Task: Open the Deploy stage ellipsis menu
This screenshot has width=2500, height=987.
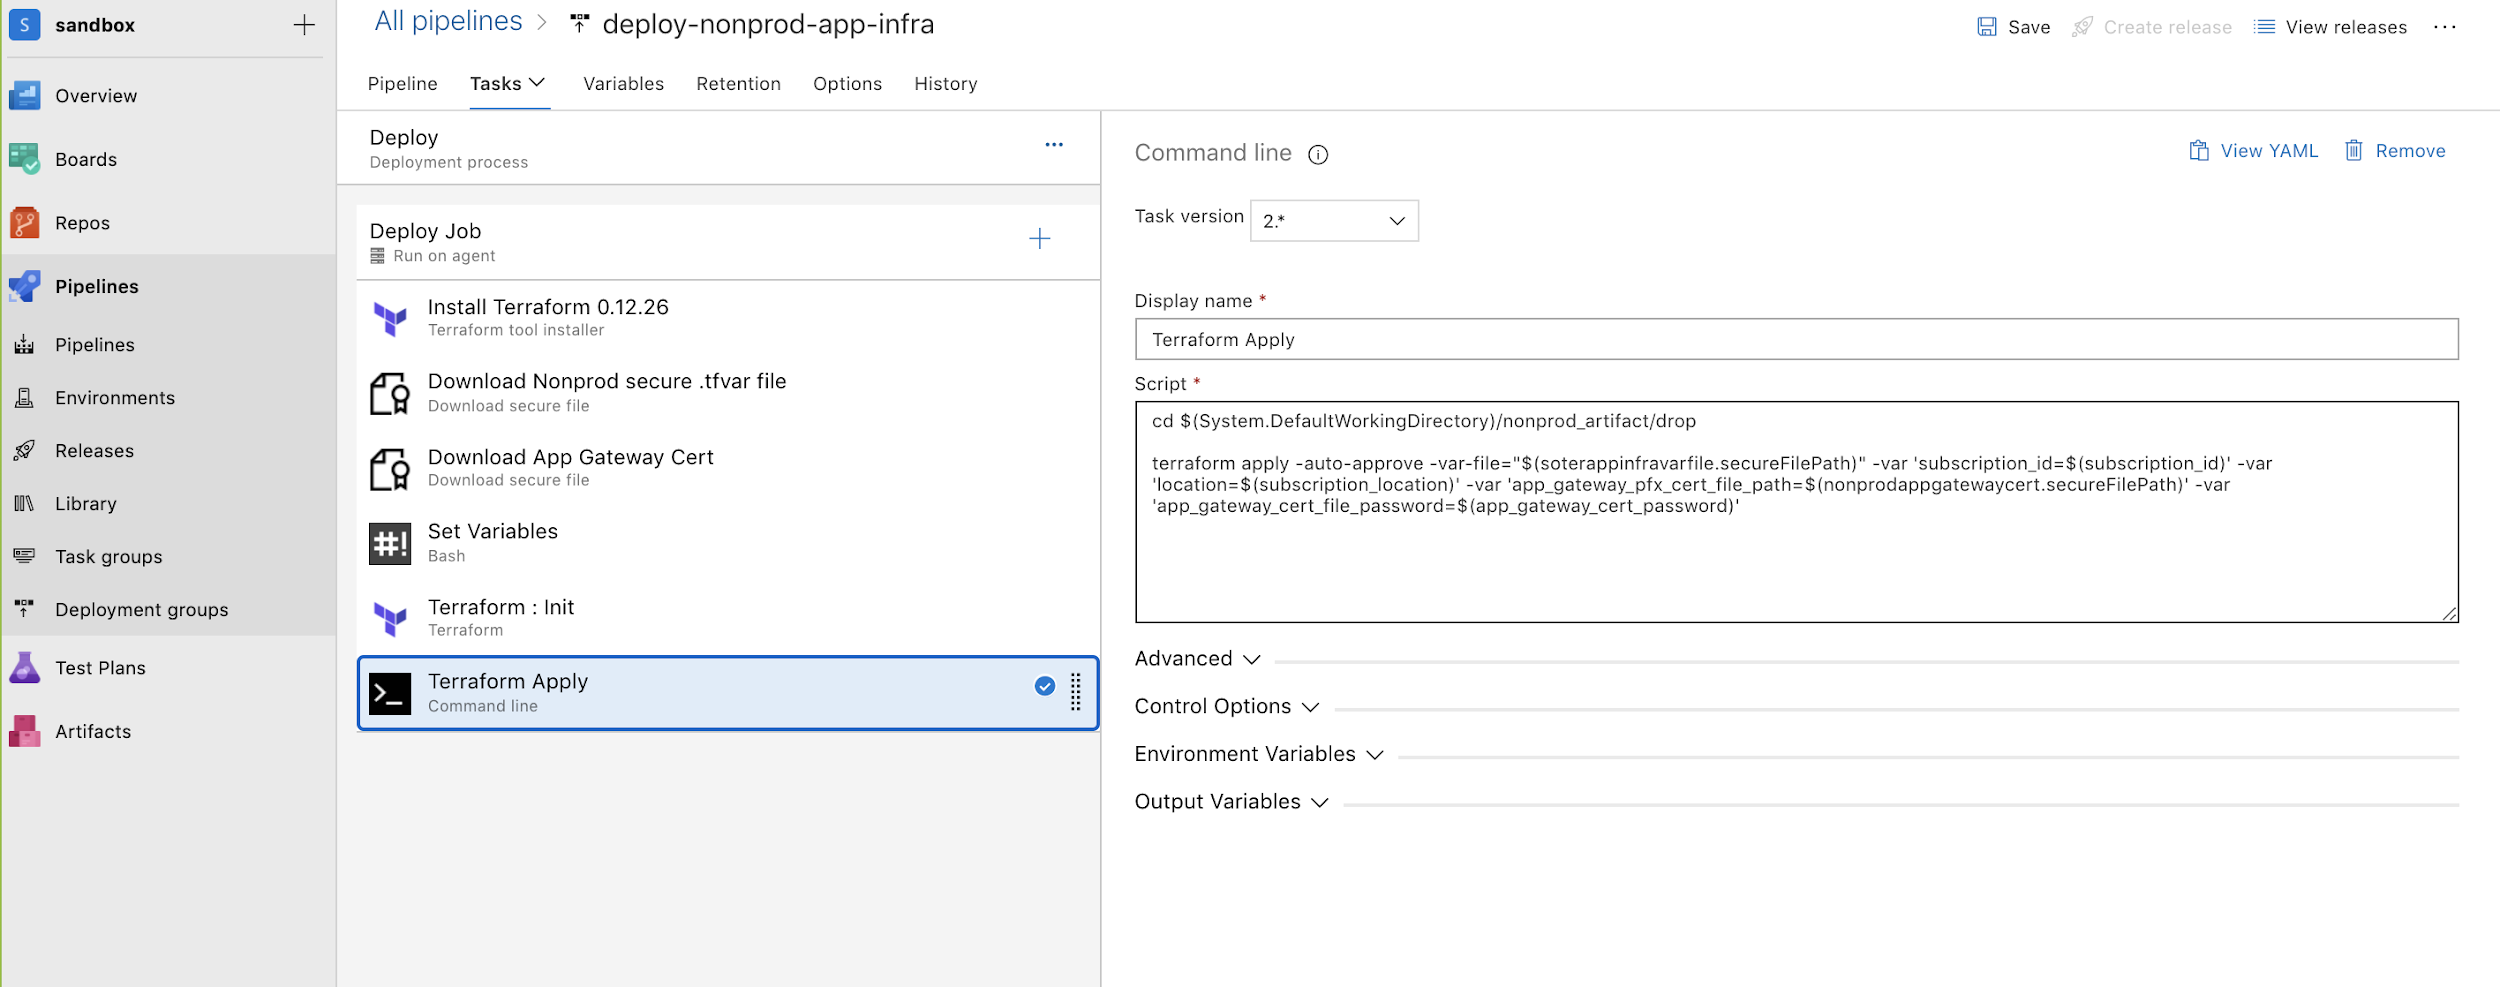Action: pos(1054,145)
